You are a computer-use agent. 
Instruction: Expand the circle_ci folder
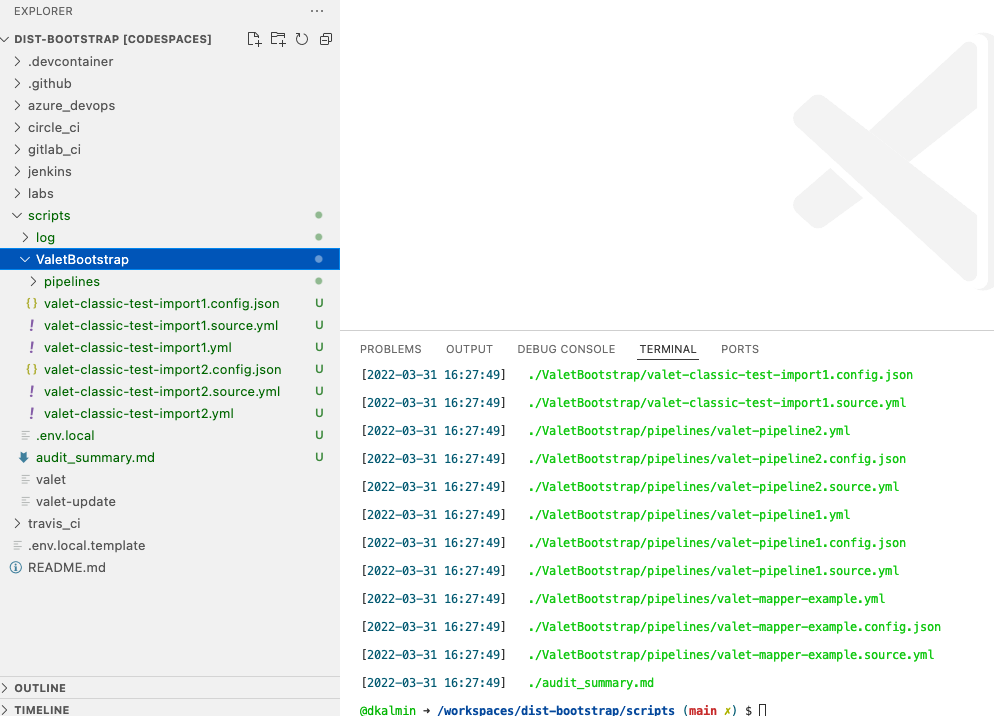[17, 127]
